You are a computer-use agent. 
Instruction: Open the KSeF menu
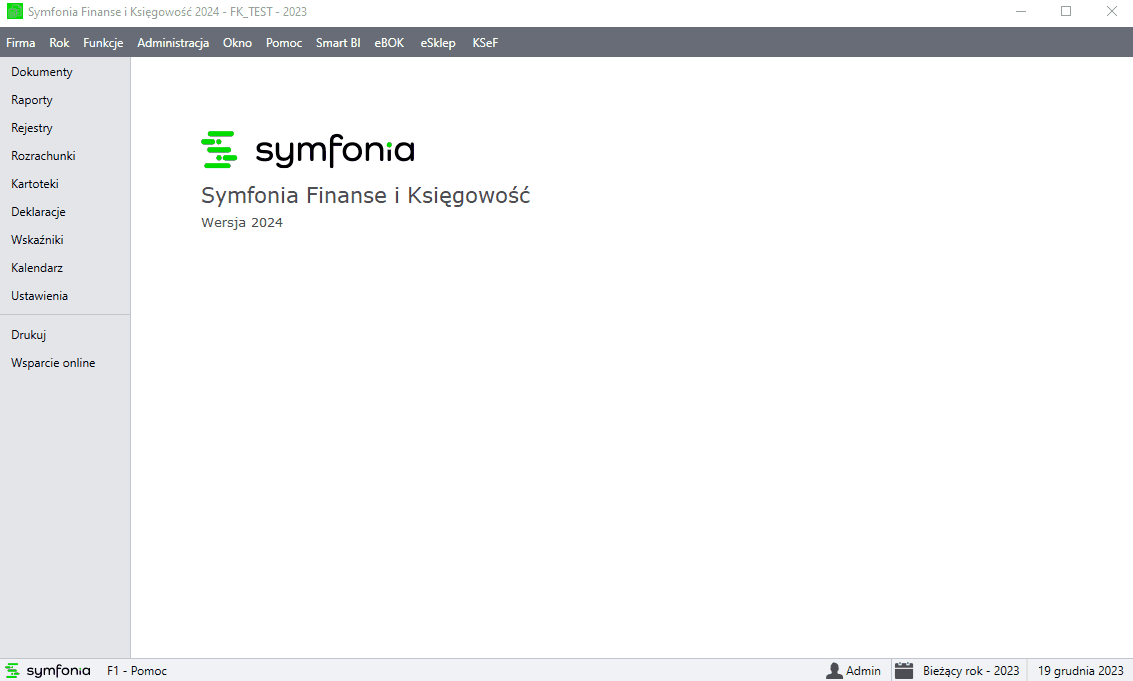[485, 43]
